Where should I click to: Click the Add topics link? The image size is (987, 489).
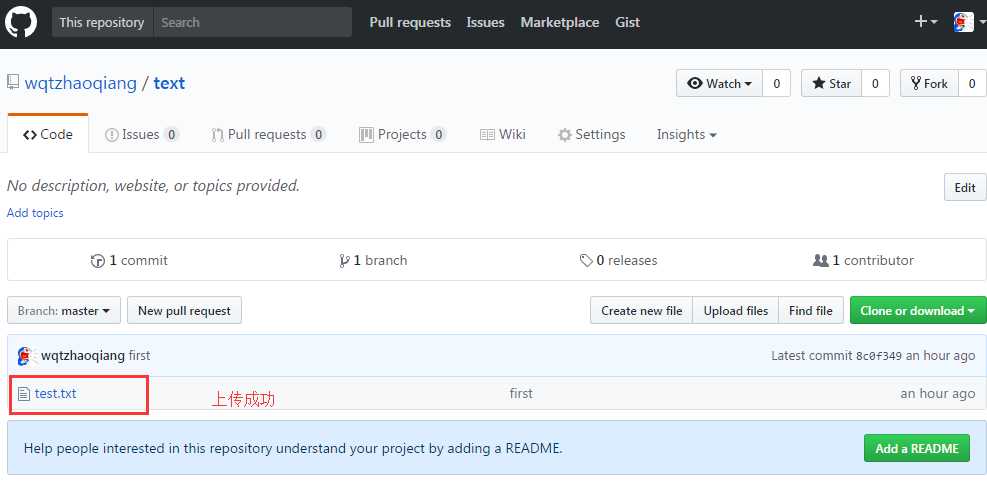tap(35, 213)
